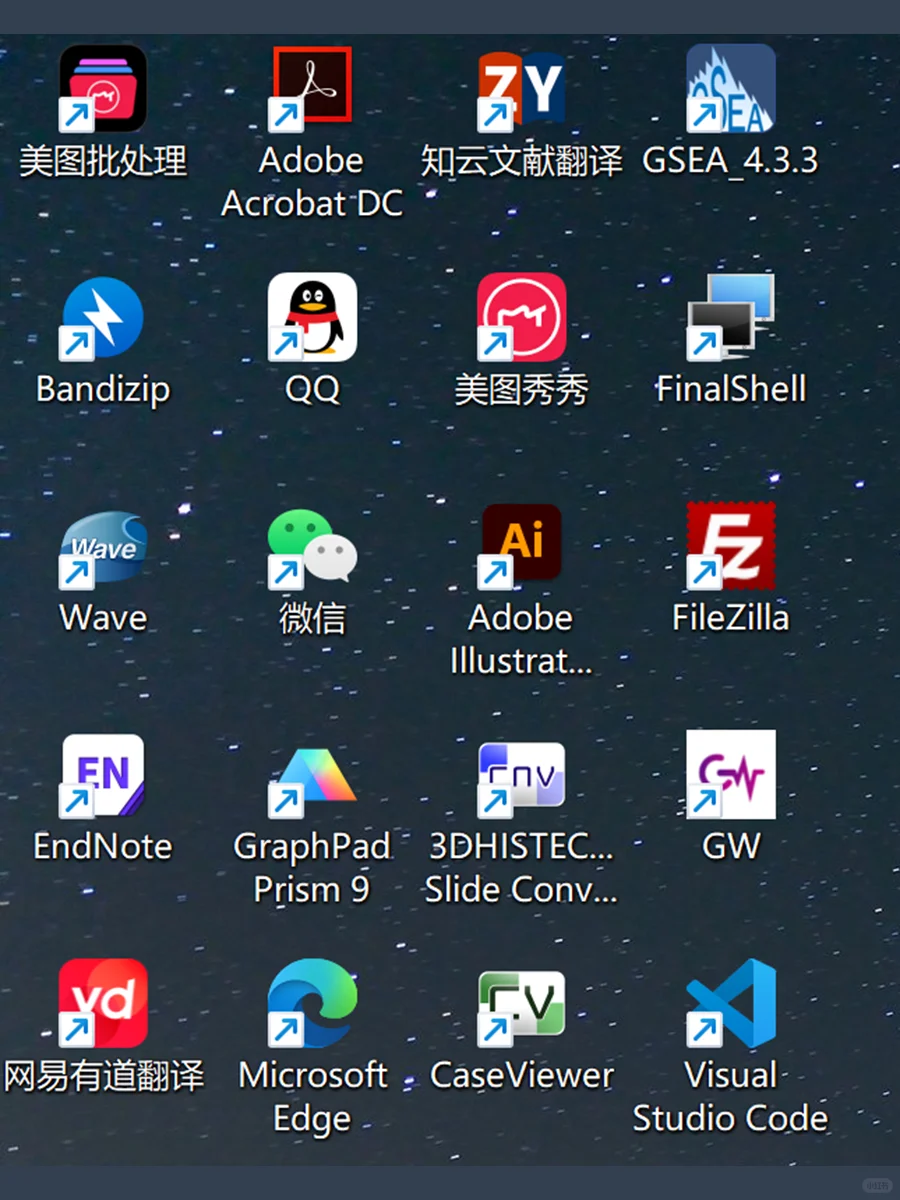Launch 微信 WeChat
The height and width of the screenshot is (1200, 900).
tap(312, 545)
